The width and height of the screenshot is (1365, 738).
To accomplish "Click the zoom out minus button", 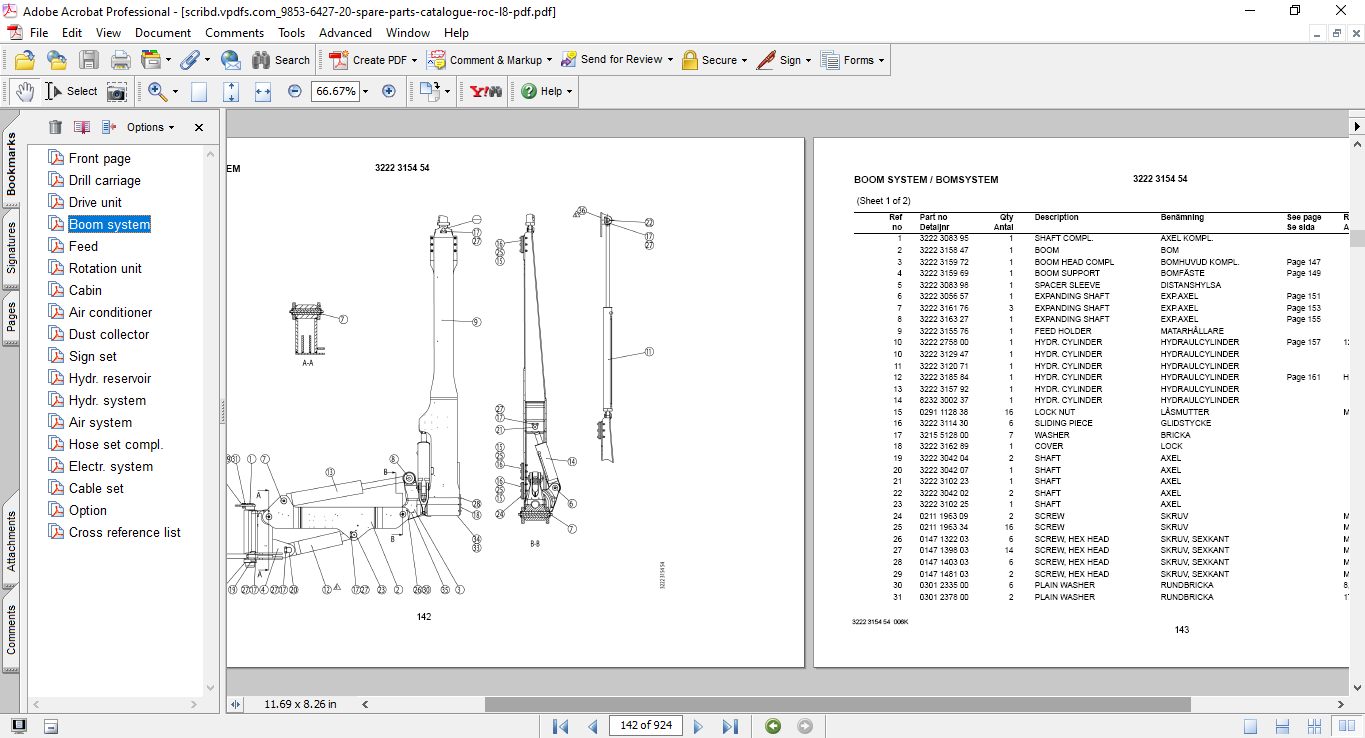I will coord(295,91).
